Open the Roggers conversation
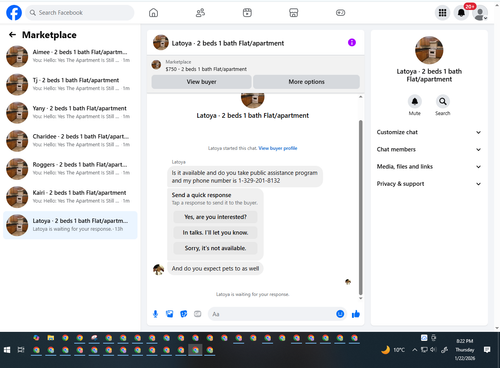This screenshot has height=368, width=500. (x=70, y=169)
